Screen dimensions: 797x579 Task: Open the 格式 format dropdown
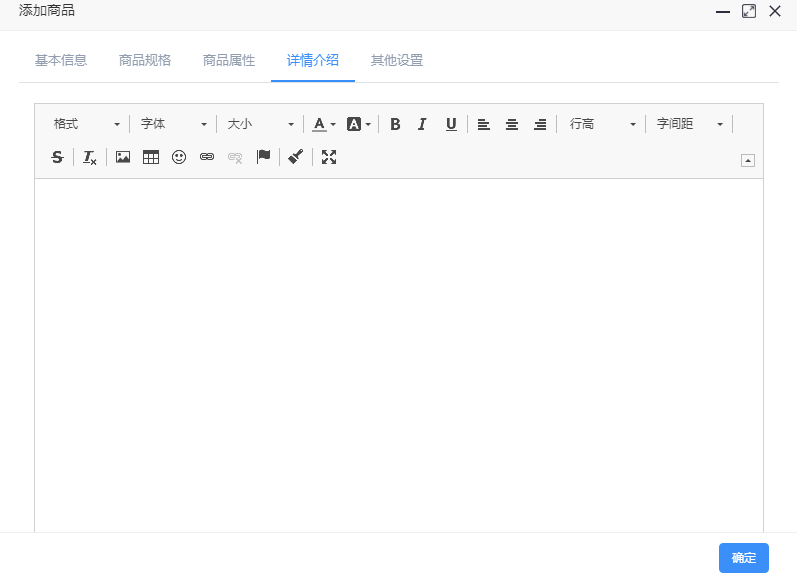(x=86, y=124)
